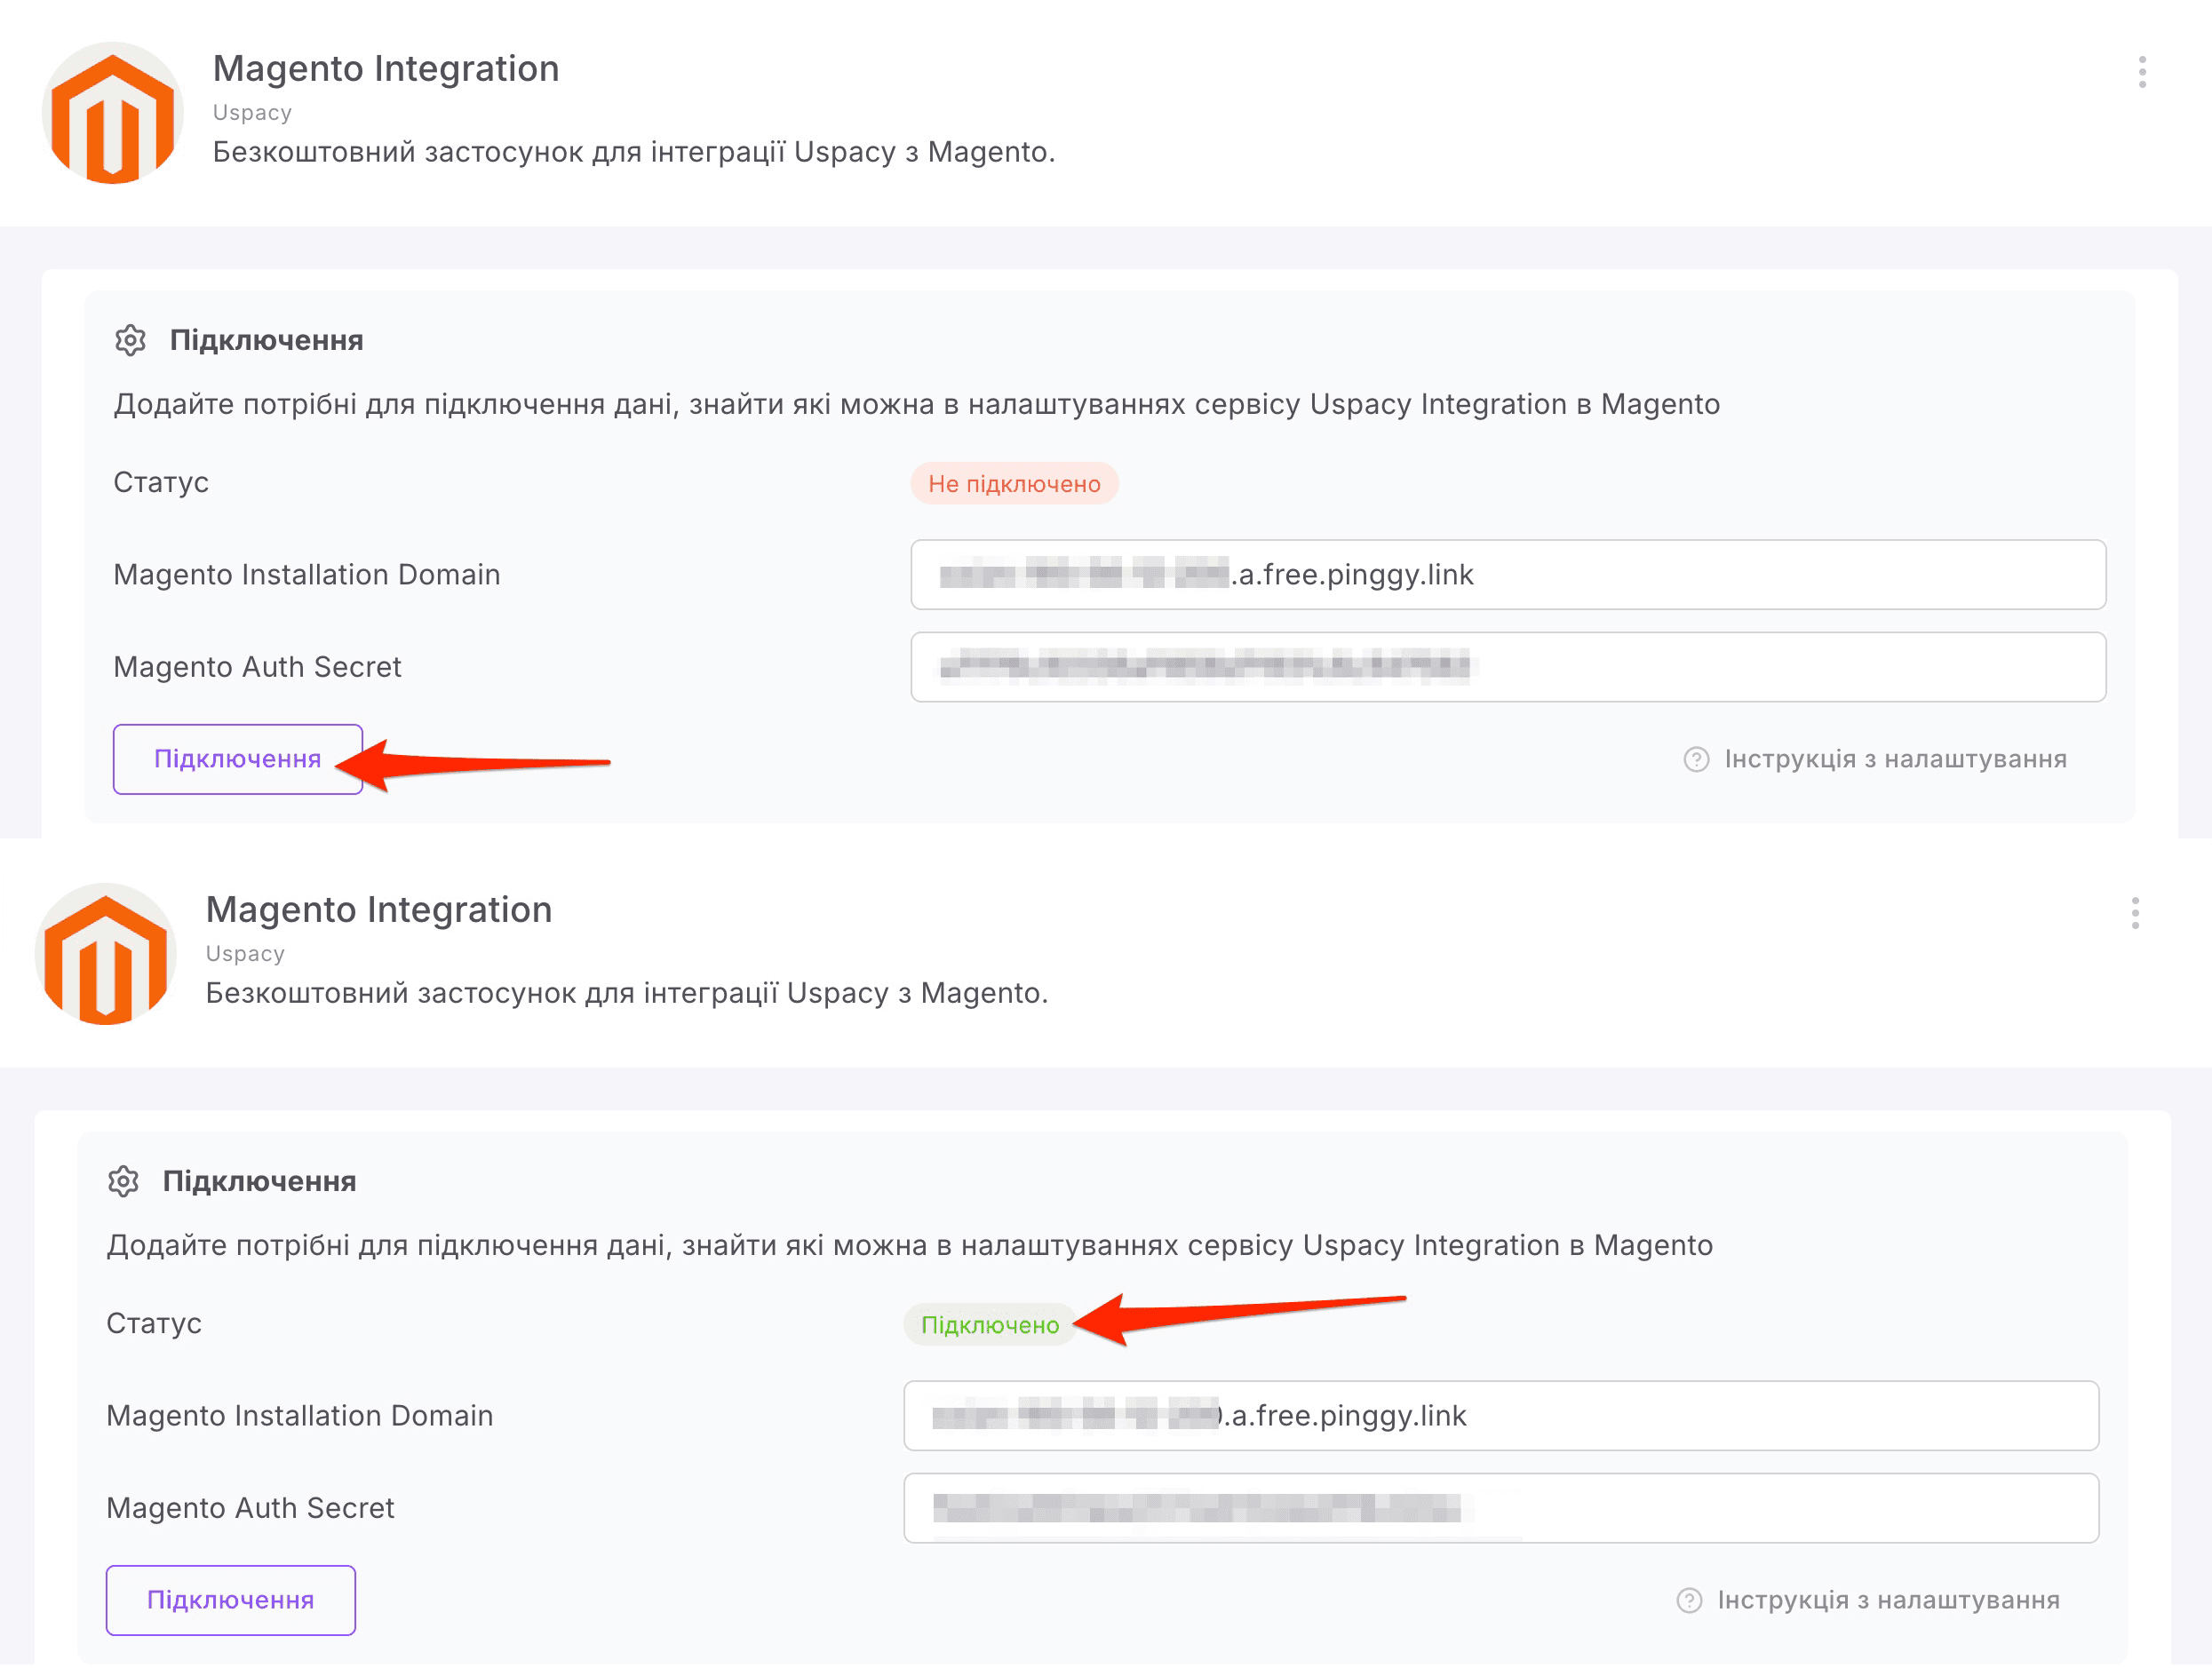Open the kebab options menu for the second integration card
The width and height of the screenshot is (2212, 1668).
tap(2136, 912)
